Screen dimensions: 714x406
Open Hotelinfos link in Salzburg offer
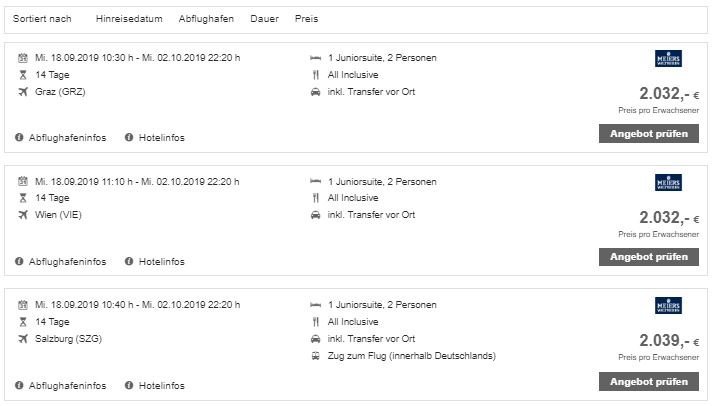[161, 385]
